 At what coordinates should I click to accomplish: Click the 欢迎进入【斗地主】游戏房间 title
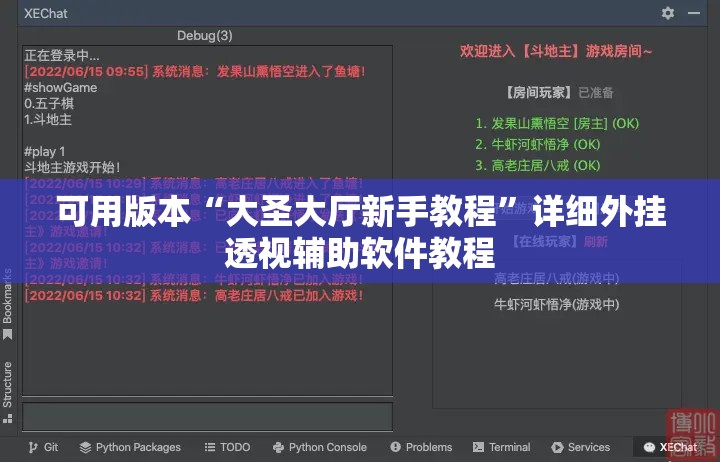[x=556, y=51]
